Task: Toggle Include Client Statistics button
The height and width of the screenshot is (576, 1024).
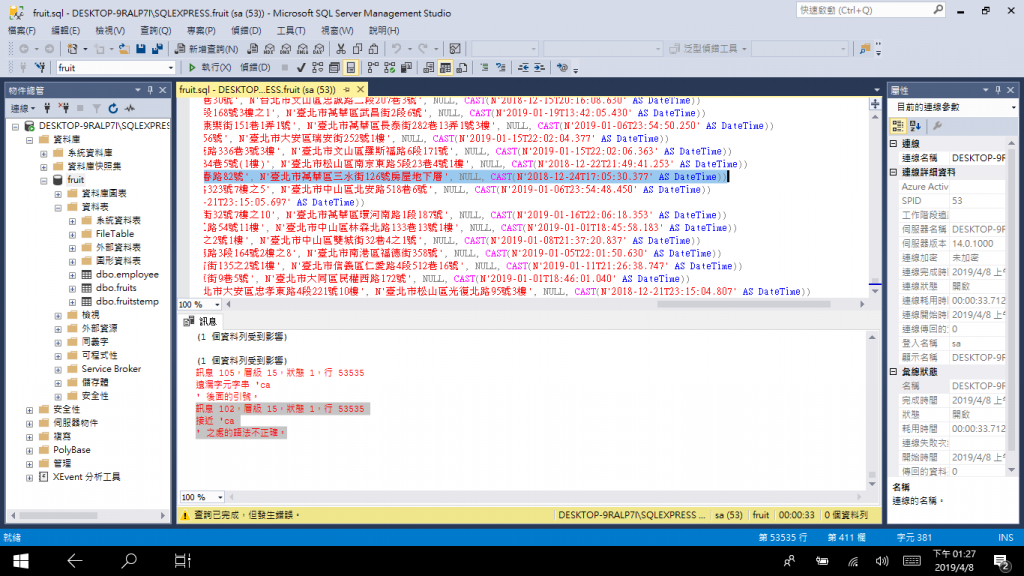Action: click(x=406, y=67)
